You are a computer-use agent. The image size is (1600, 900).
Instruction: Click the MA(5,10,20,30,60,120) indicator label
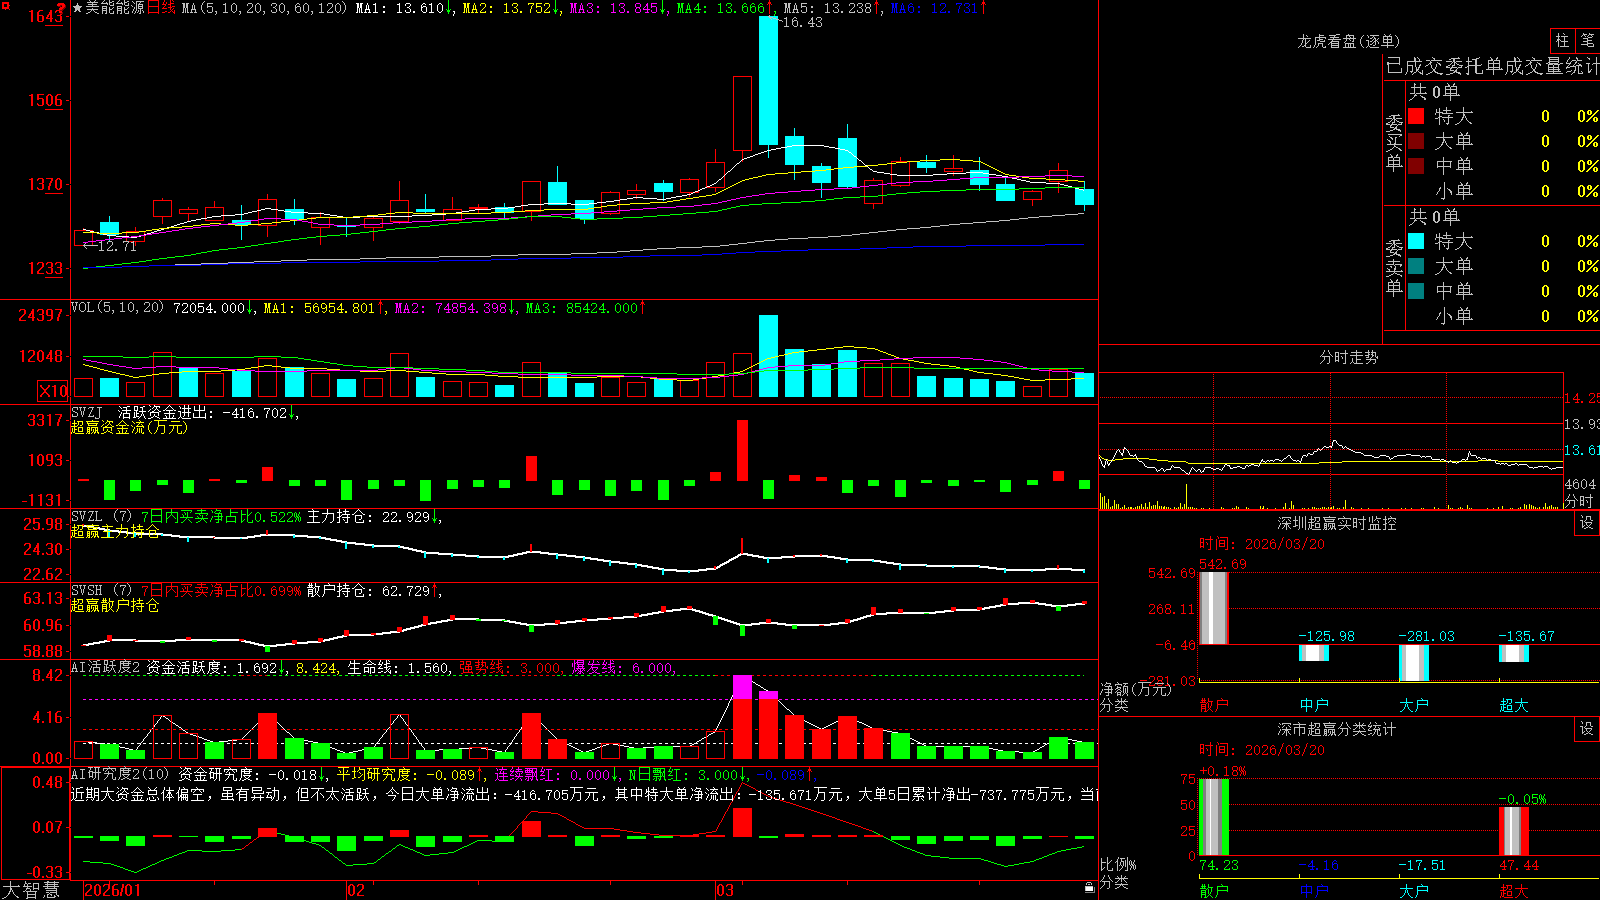[x=264, y=8]
